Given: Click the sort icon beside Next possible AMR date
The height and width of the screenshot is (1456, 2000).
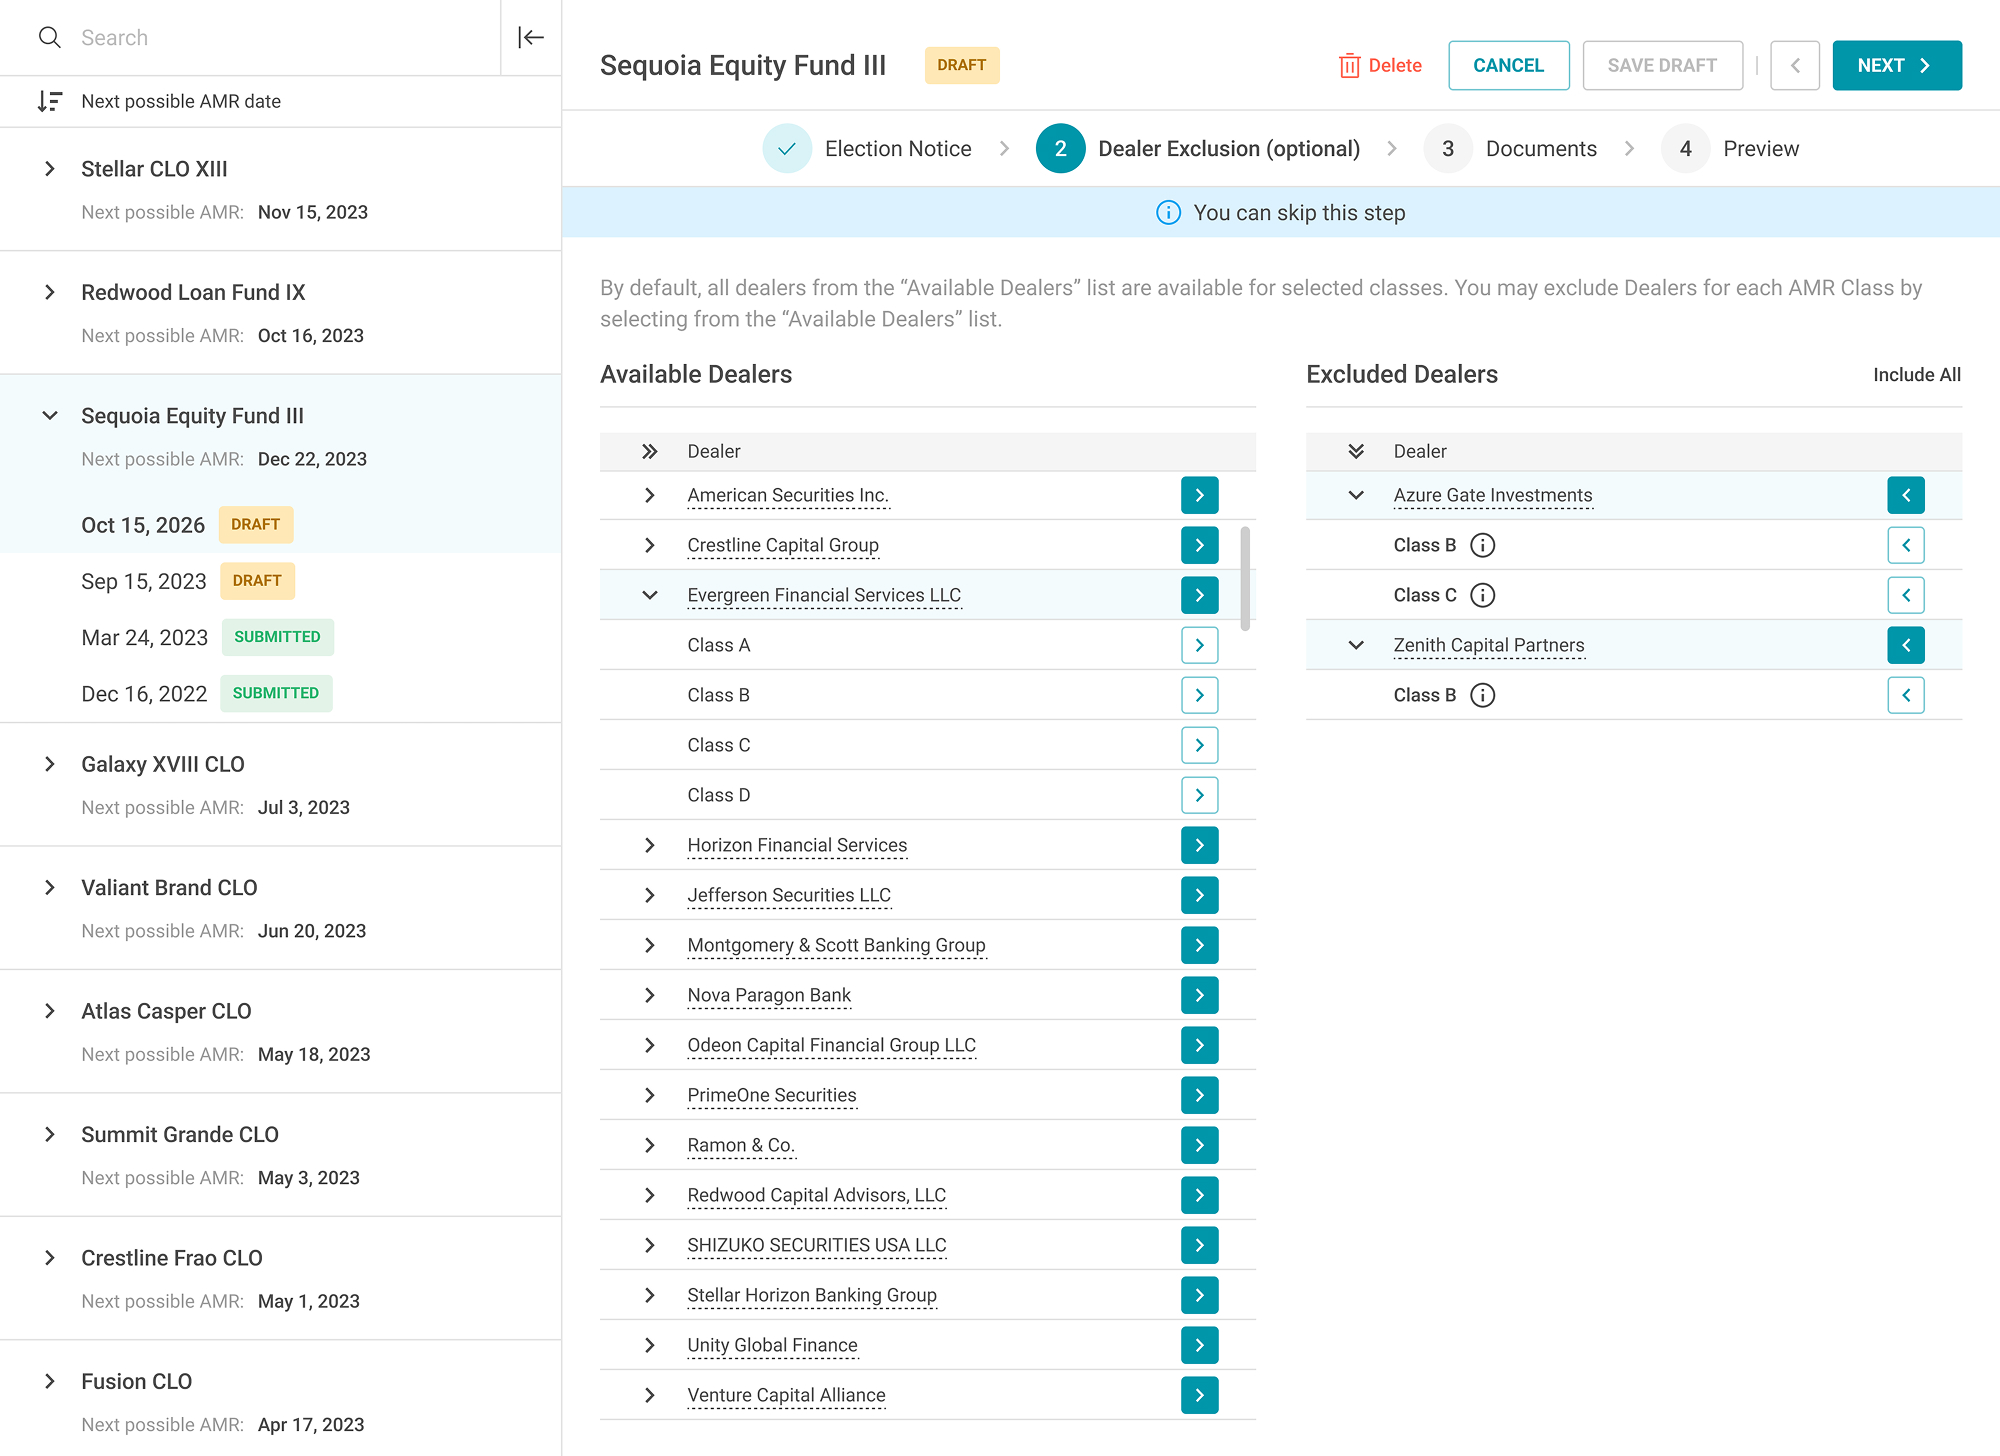Looking at the screenshot, I should click(x=49, y=101).
